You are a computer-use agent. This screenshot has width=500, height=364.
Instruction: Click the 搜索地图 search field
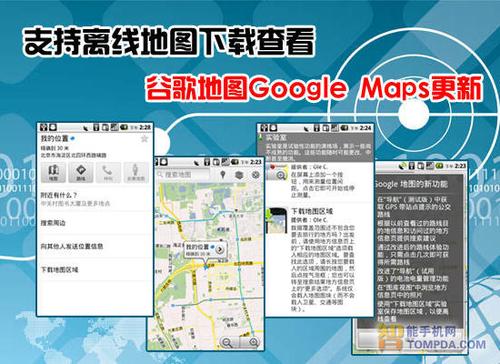point(183,175)
